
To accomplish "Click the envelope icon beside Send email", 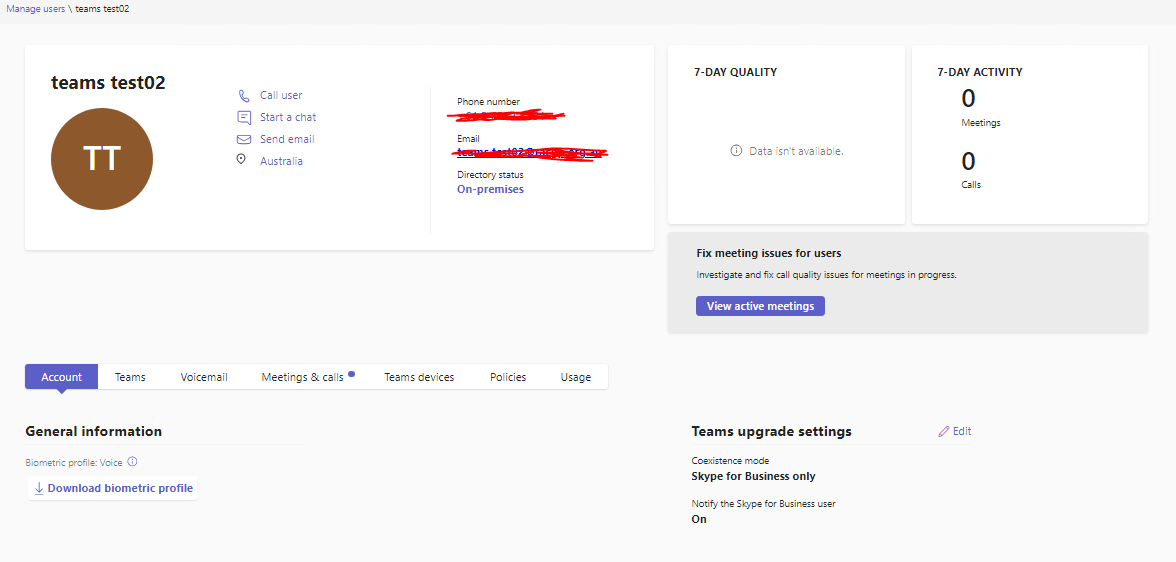I will (x=244, y=139).
